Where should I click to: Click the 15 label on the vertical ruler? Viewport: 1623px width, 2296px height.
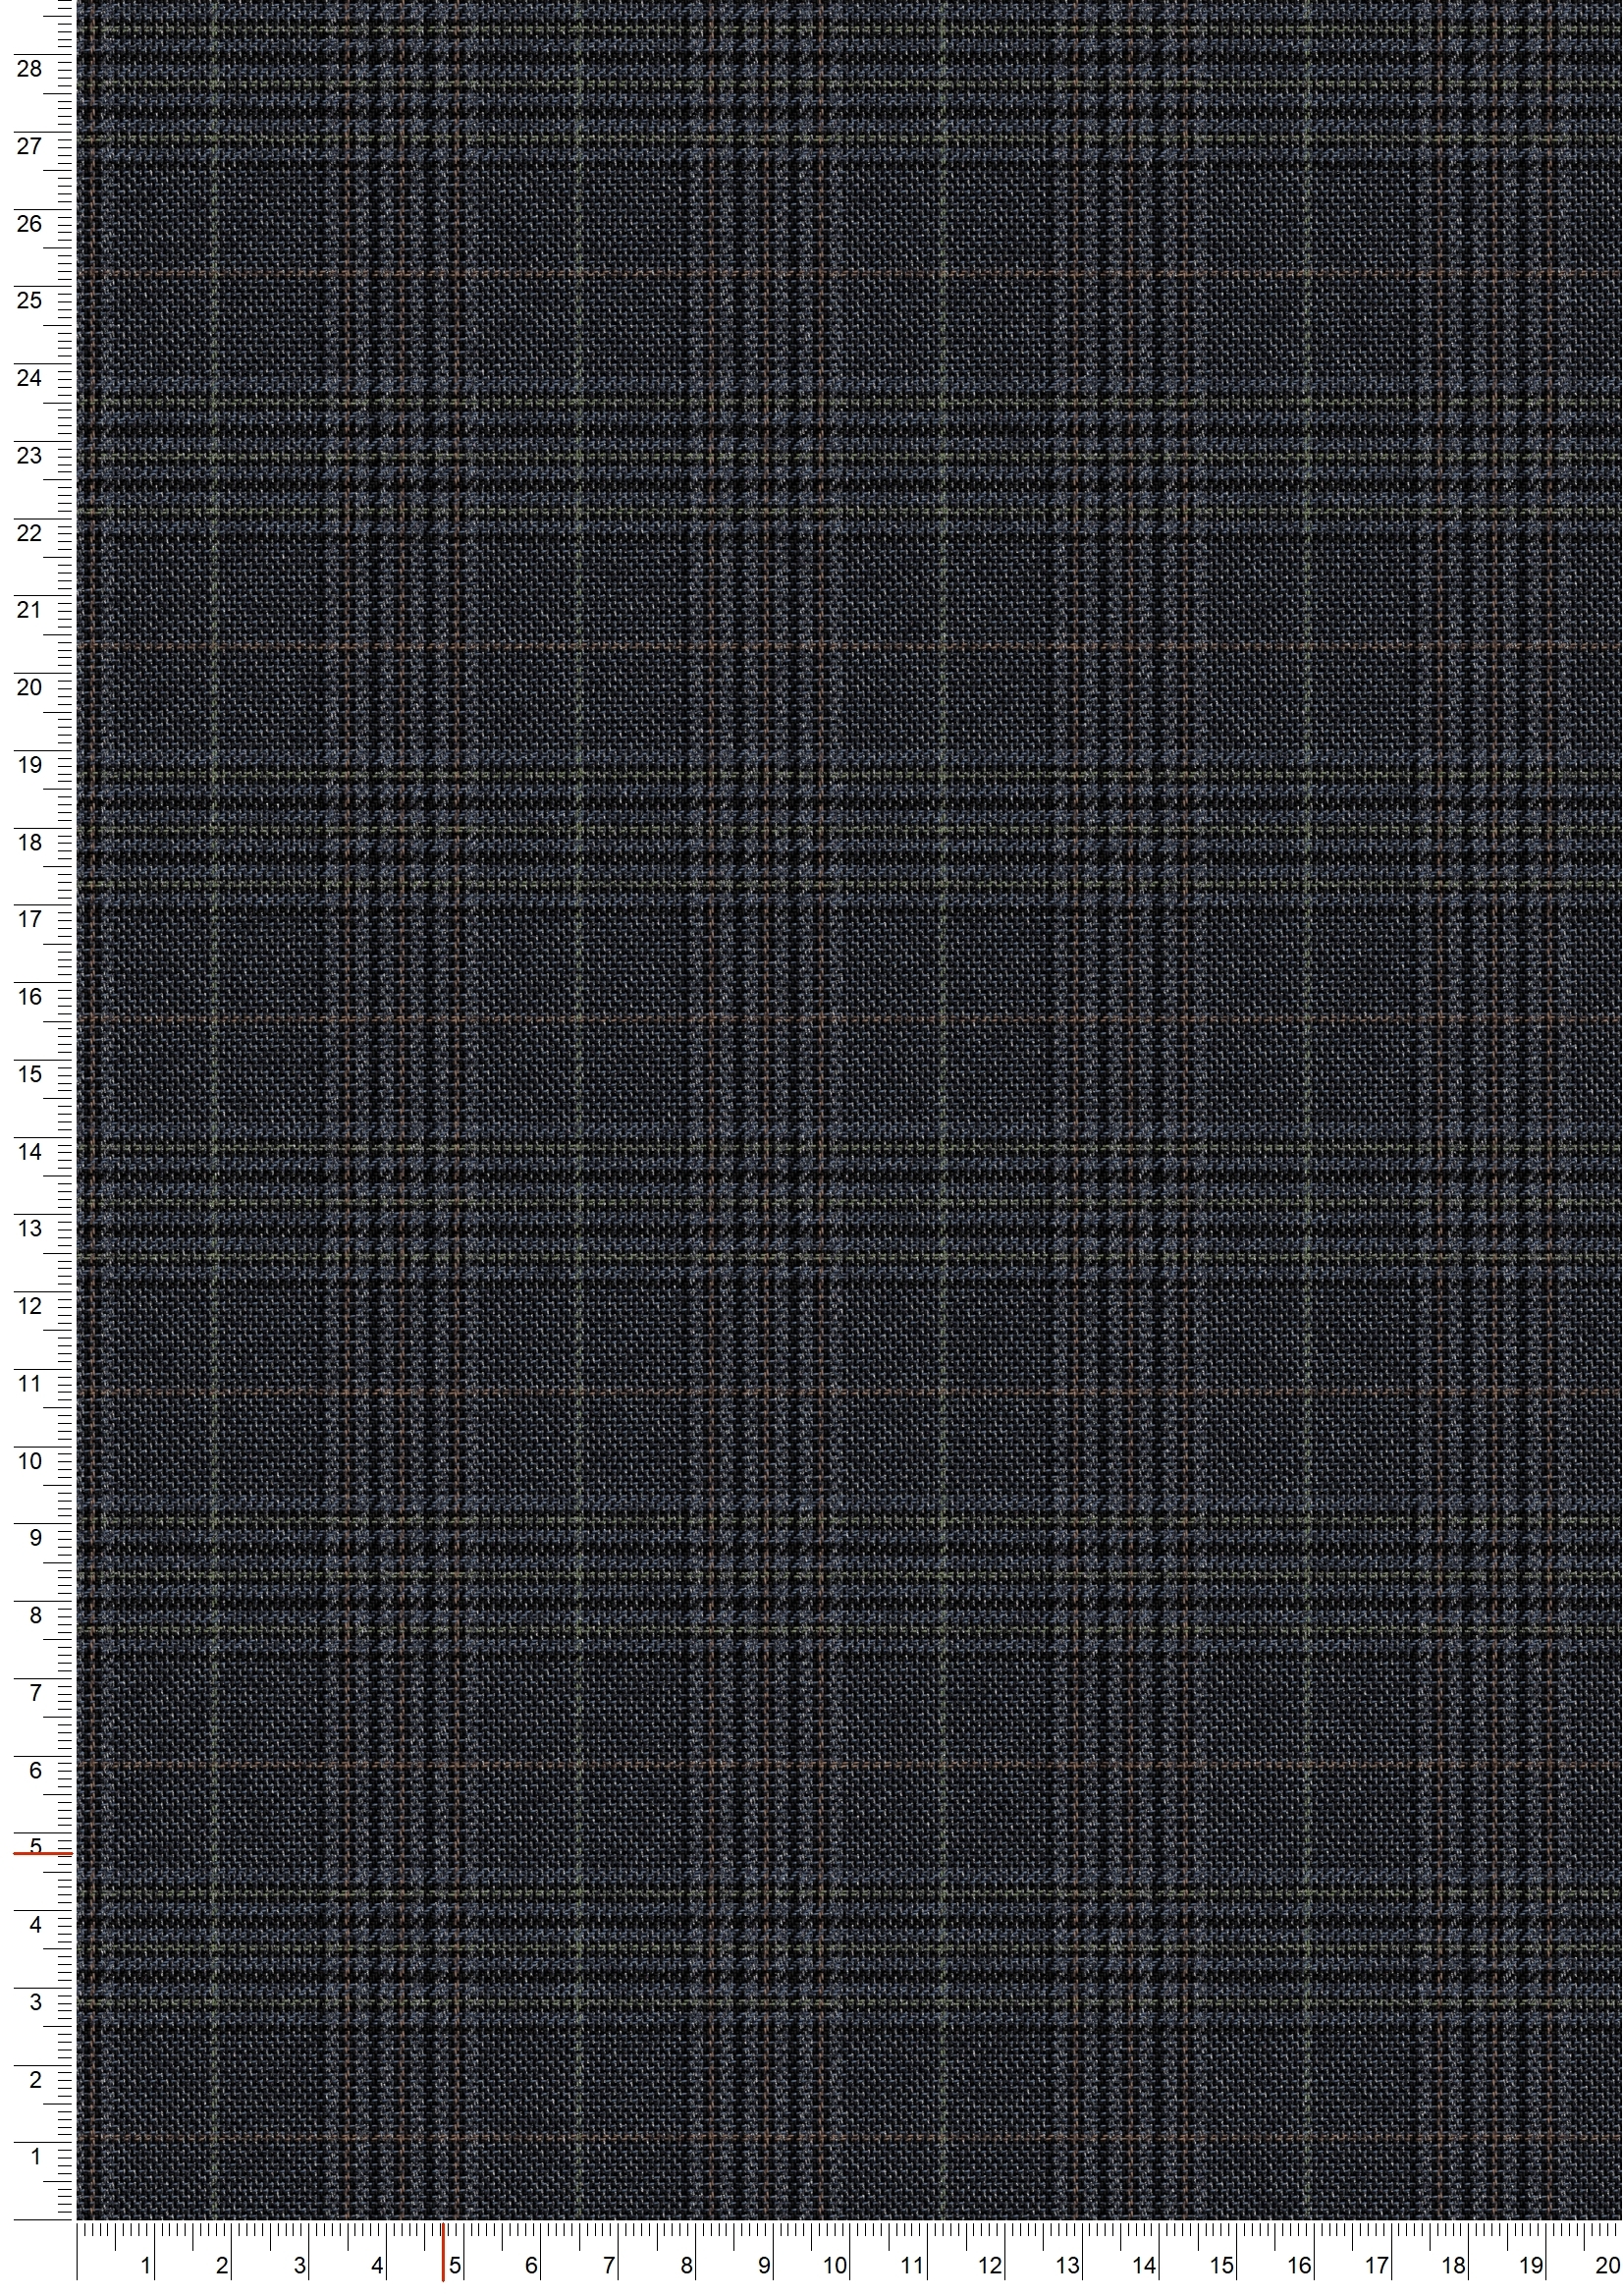[30, 1074]
